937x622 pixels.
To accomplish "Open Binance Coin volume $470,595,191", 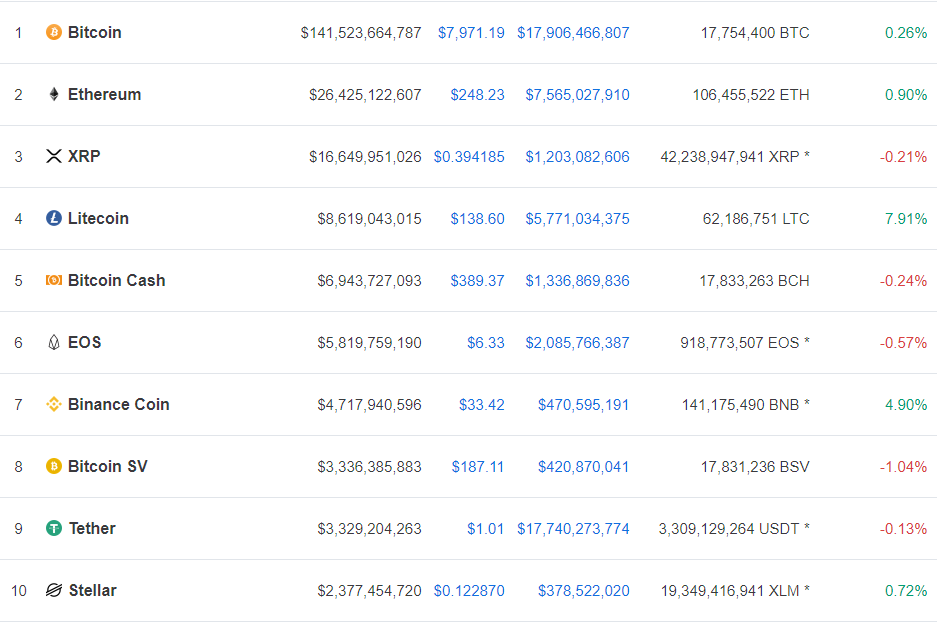I will coord(583,405).
